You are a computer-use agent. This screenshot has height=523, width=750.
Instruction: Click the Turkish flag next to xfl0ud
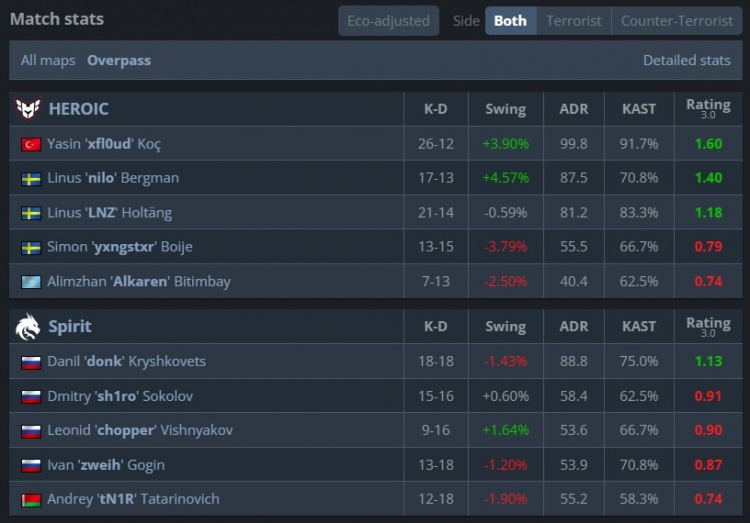[x=30, y=144]
